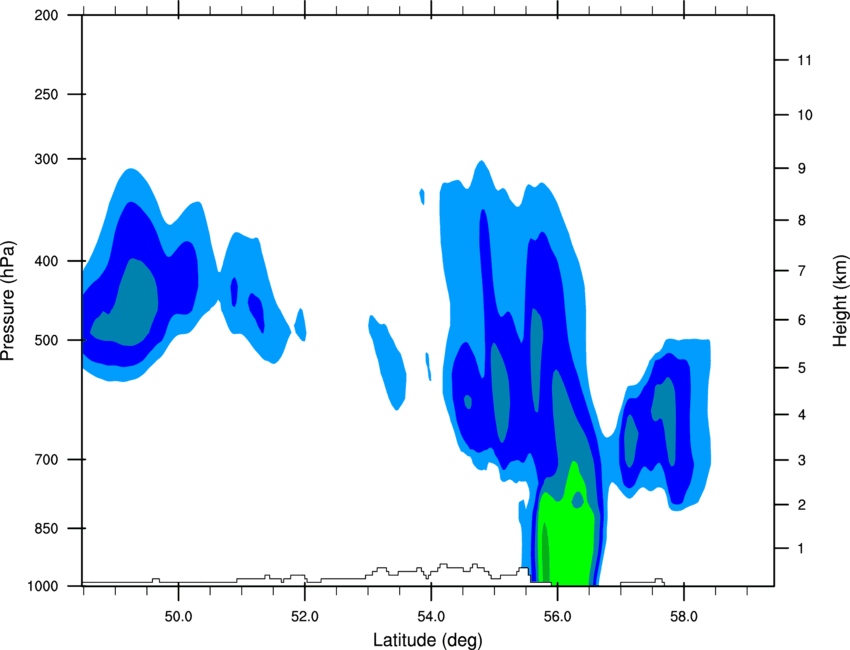Click the 7 km height label
The height and width of the screenshot is (650, 850).
pyautogui.click(x=801, y=271)
